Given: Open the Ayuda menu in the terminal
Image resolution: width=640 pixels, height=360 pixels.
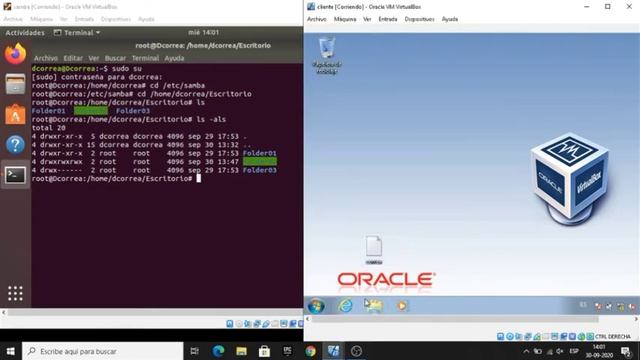Looking at the screenshot, I should coord(174,58).
